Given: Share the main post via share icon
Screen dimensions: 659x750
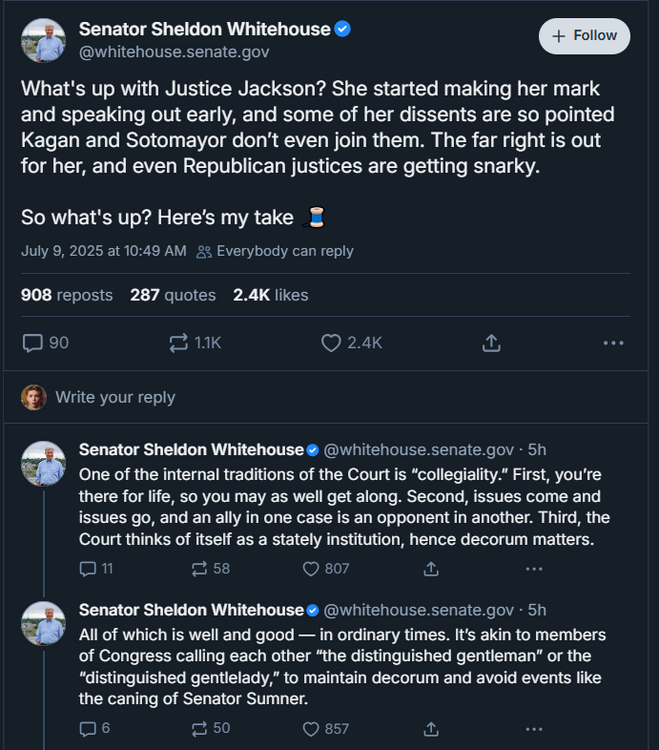Looking at the screenshot, I should 491,343.
